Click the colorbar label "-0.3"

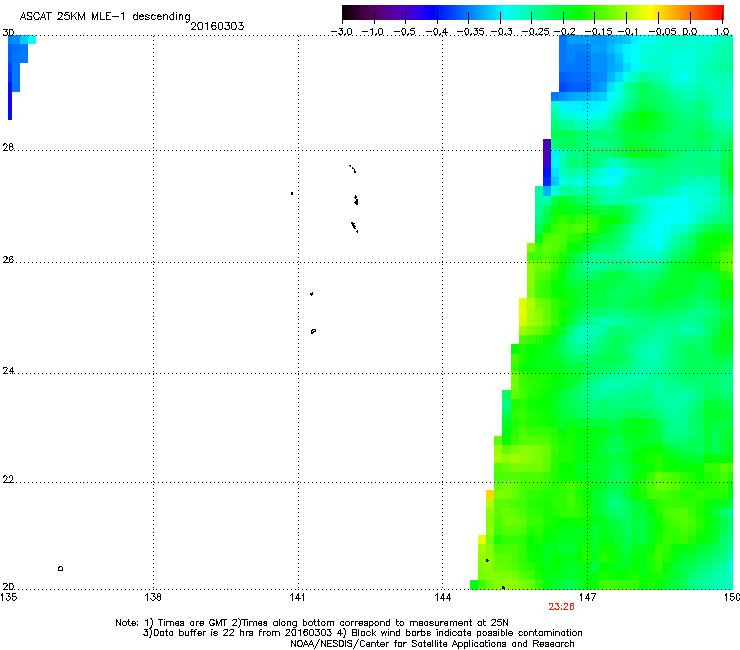[501, 32]
